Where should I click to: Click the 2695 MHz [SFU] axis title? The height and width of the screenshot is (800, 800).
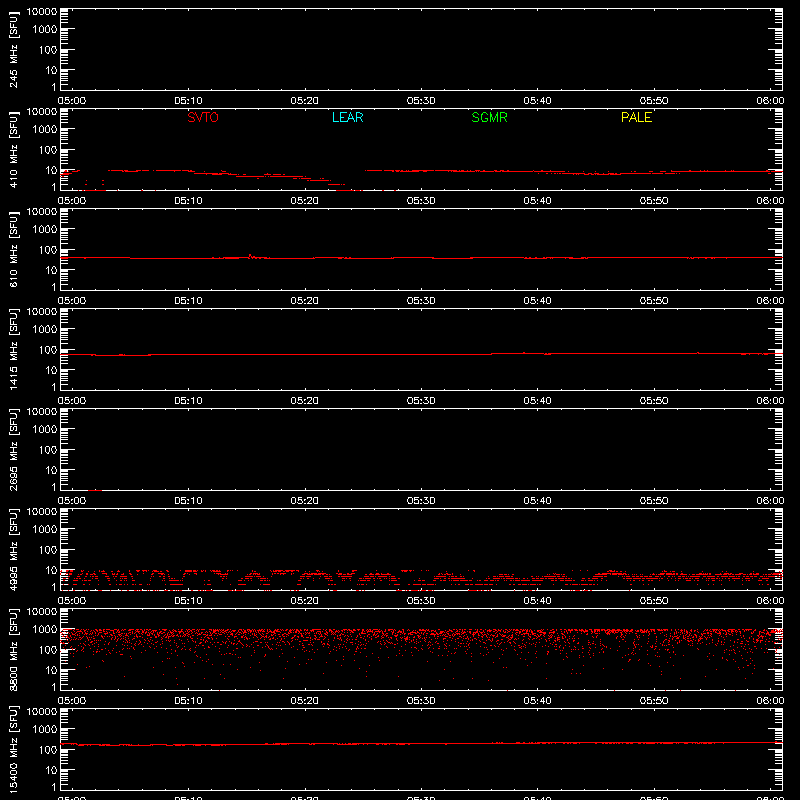tap(13, 449)
